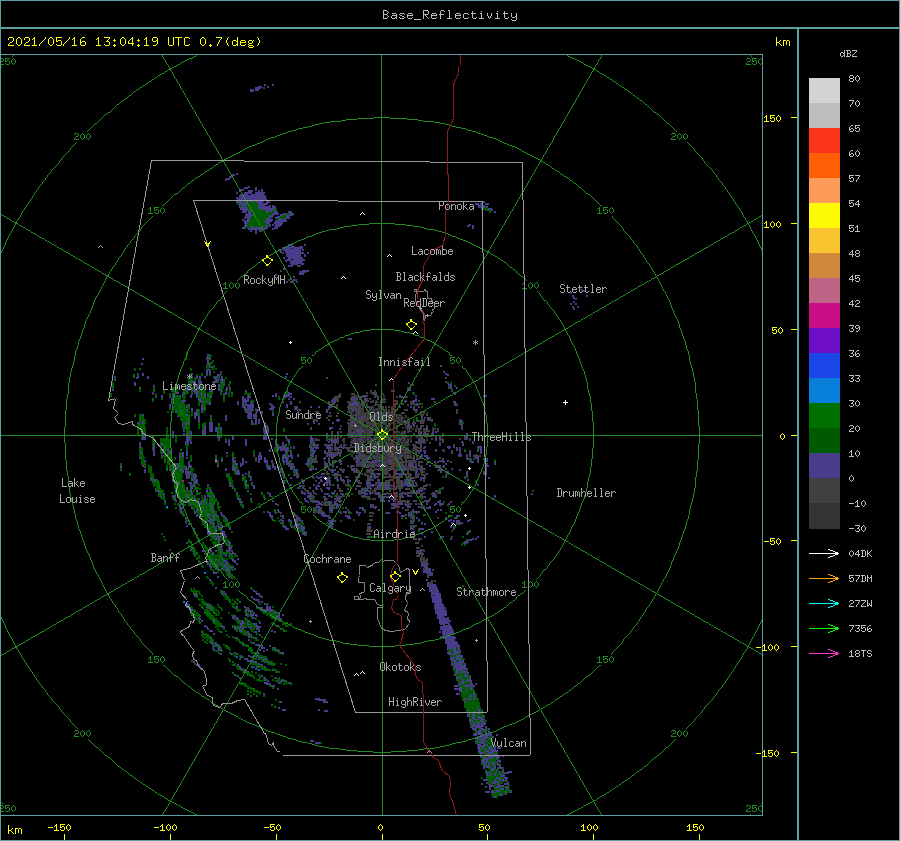This screenshot has height=841, width=900.
Task: Click white asterisk above Limestone label
Action: click(189, 377)
